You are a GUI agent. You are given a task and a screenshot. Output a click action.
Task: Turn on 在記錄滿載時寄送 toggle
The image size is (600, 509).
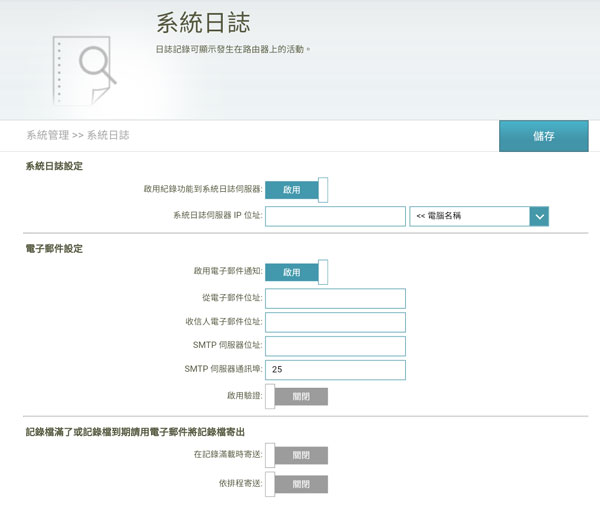point(296,456)
